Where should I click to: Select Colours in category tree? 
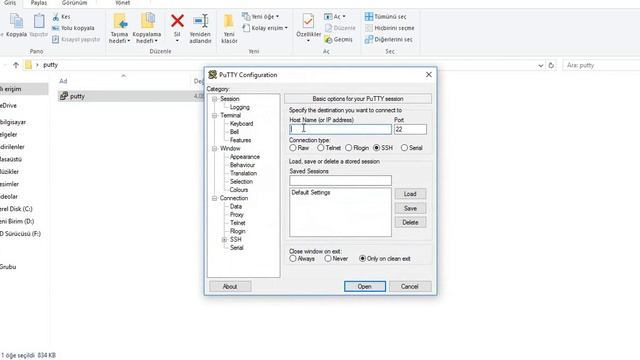coord(238,190)
